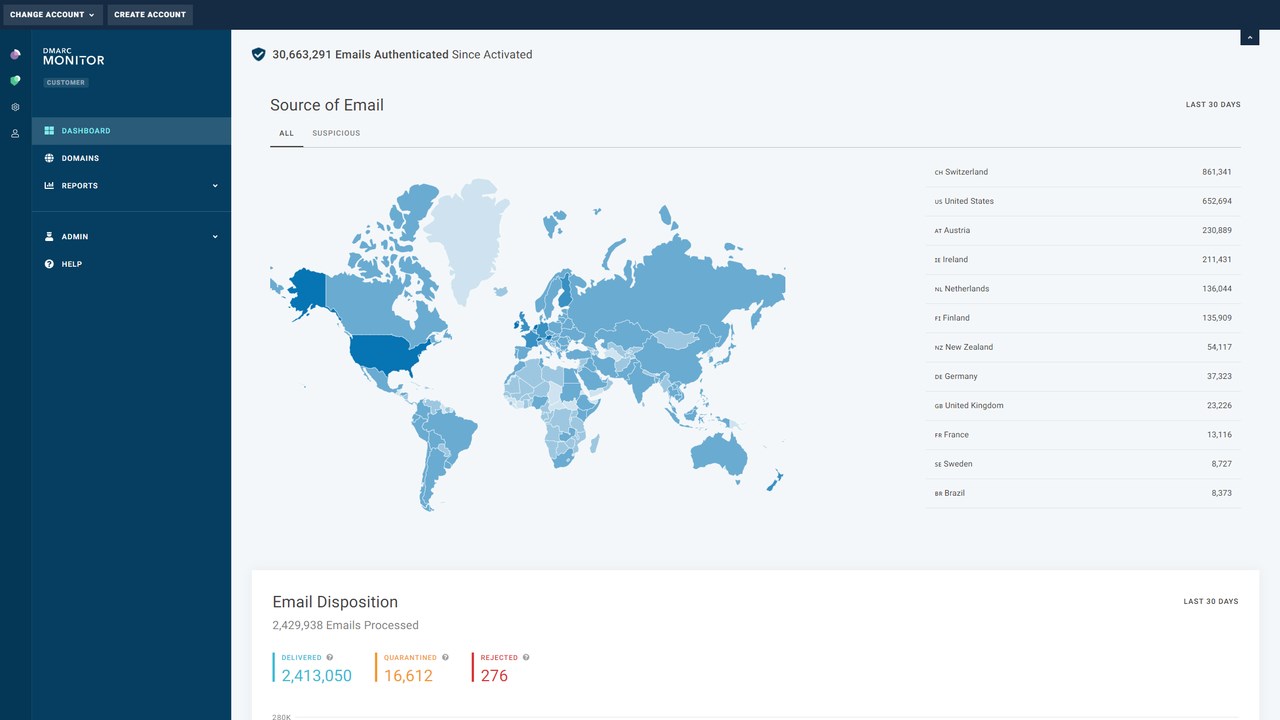Select the France country row

click(1083, 435)
